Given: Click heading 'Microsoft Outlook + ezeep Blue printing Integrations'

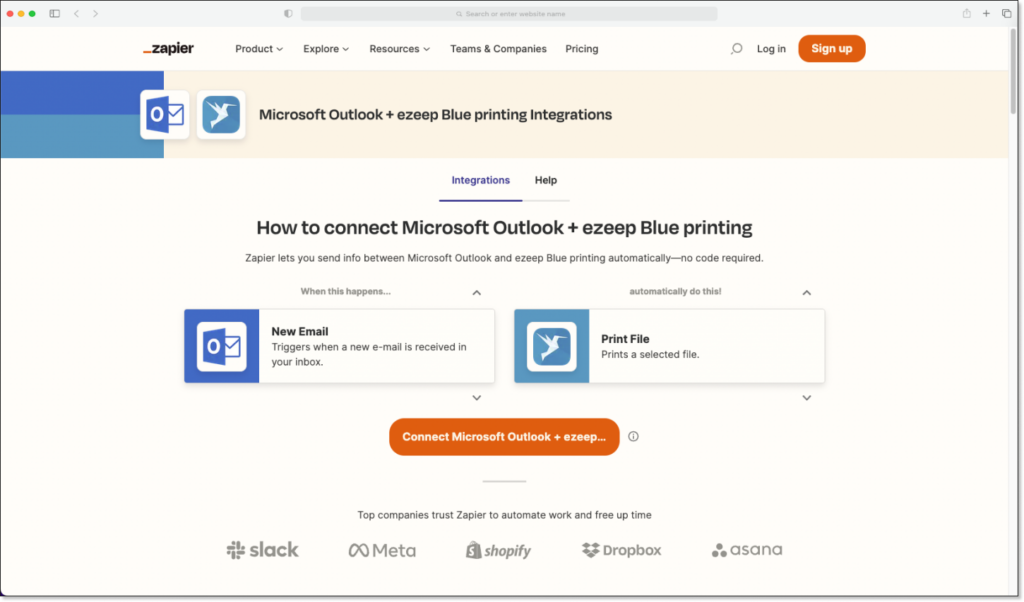Looking at the screenshot, I should click(436, 115).
